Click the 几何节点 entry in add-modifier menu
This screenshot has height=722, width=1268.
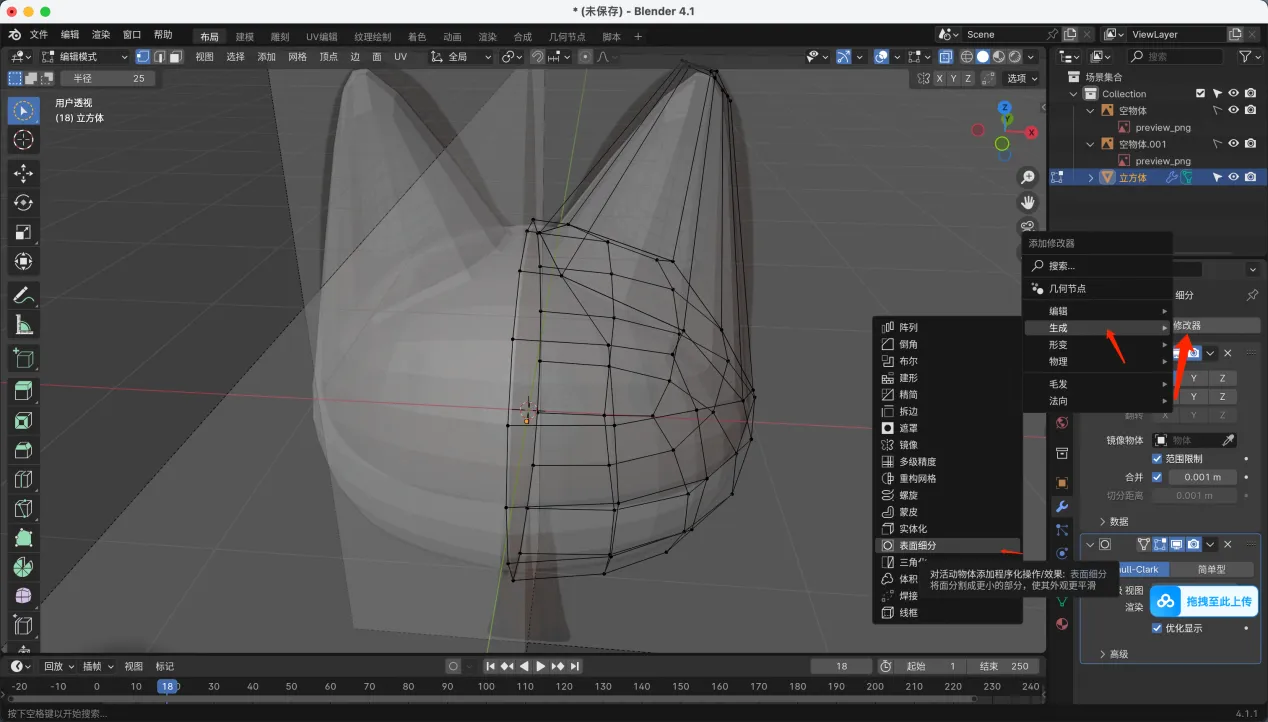pos(1067,288)
